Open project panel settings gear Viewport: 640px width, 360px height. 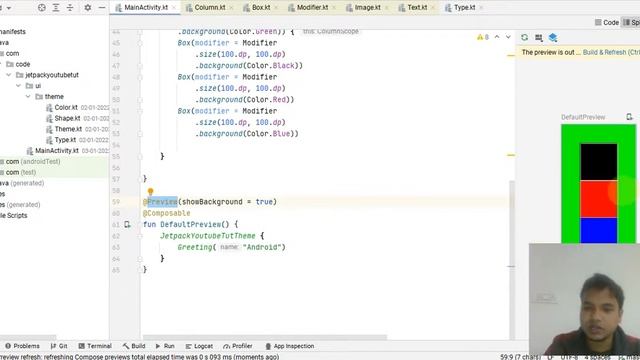88,7
